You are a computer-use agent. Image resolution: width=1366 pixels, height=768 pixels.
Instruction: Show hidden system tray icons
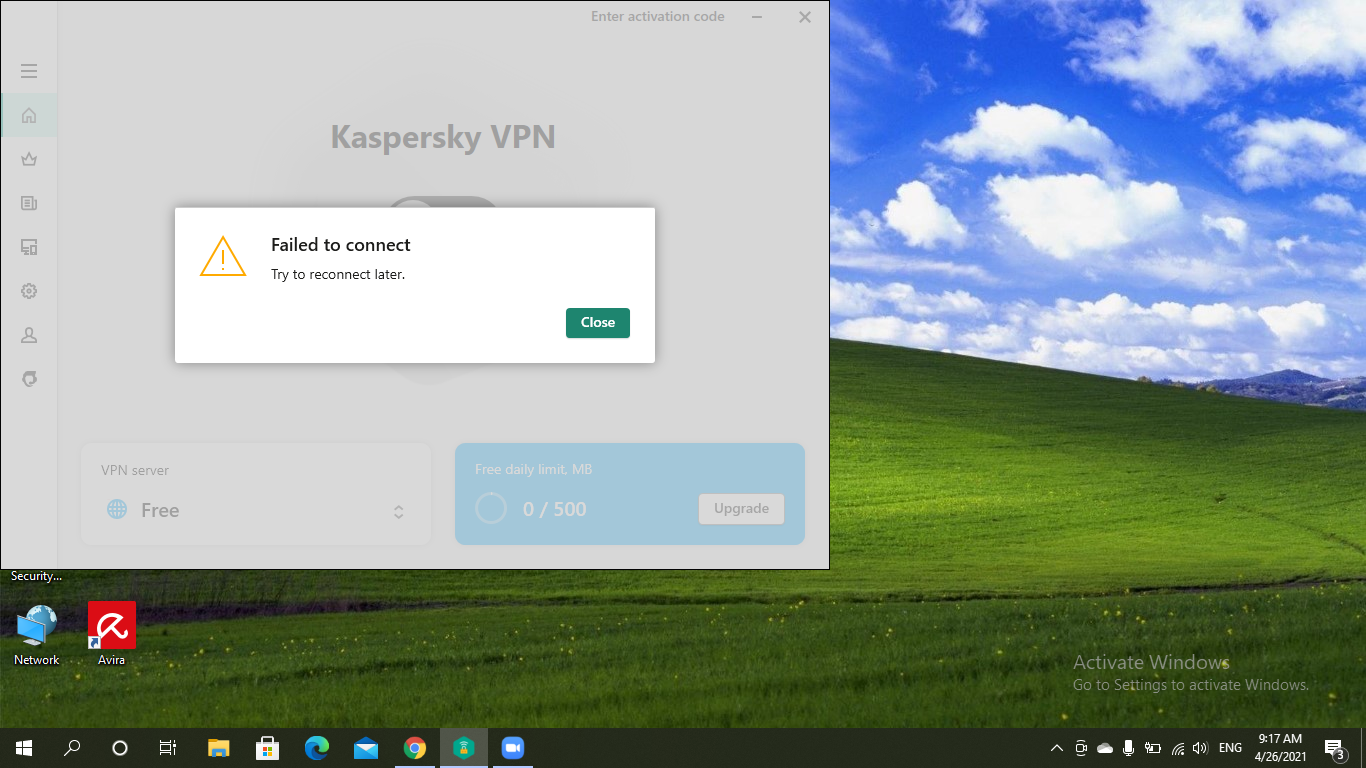1057,748
